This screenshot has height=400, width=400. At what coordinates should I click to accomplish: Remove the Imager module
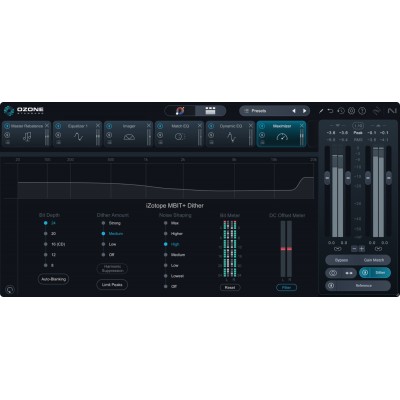pos(149,126)
